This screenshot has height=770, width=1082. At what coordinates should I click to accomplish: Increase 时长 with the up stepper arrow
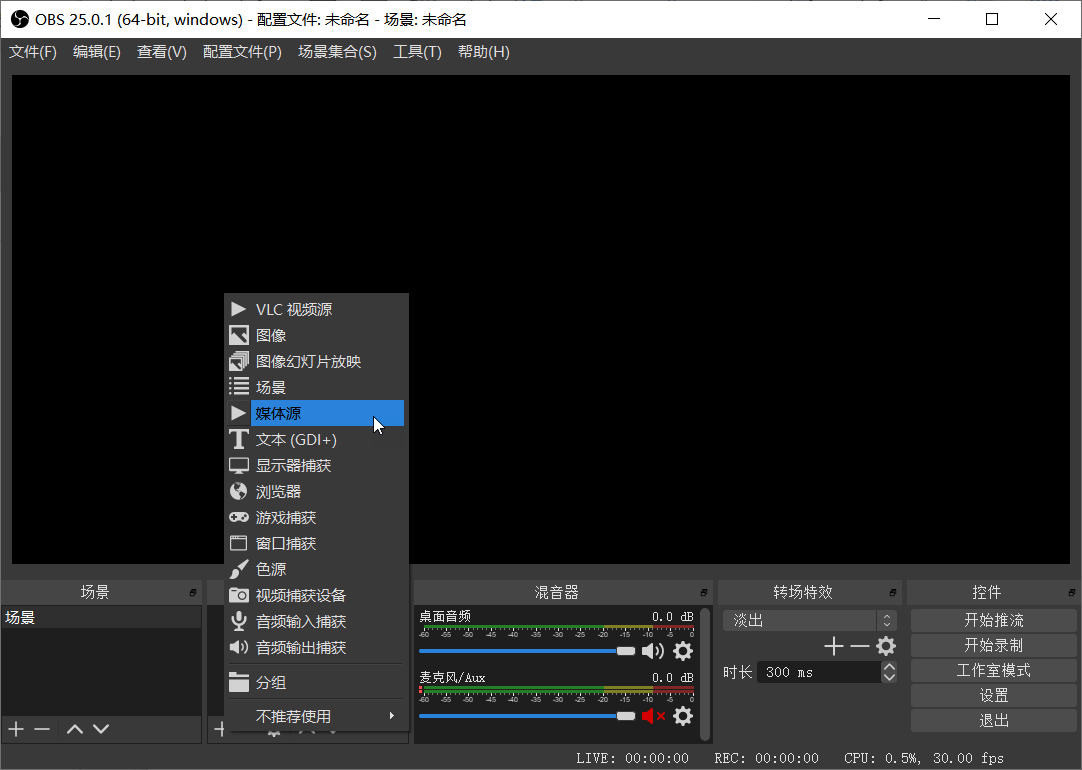(889, 667)
